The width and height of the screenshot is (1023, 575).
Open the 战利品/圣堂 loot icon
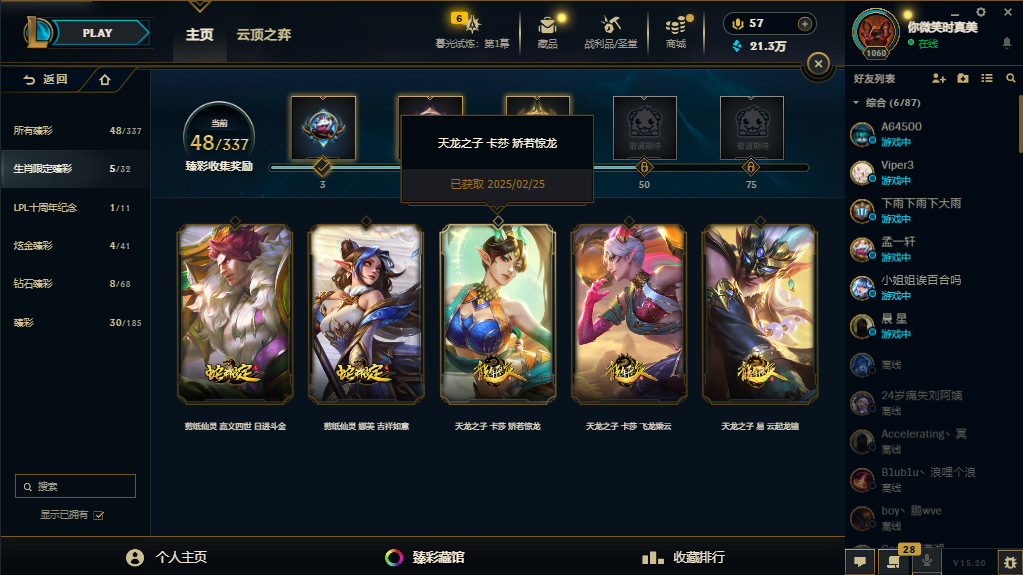click(x=611, y=25)
